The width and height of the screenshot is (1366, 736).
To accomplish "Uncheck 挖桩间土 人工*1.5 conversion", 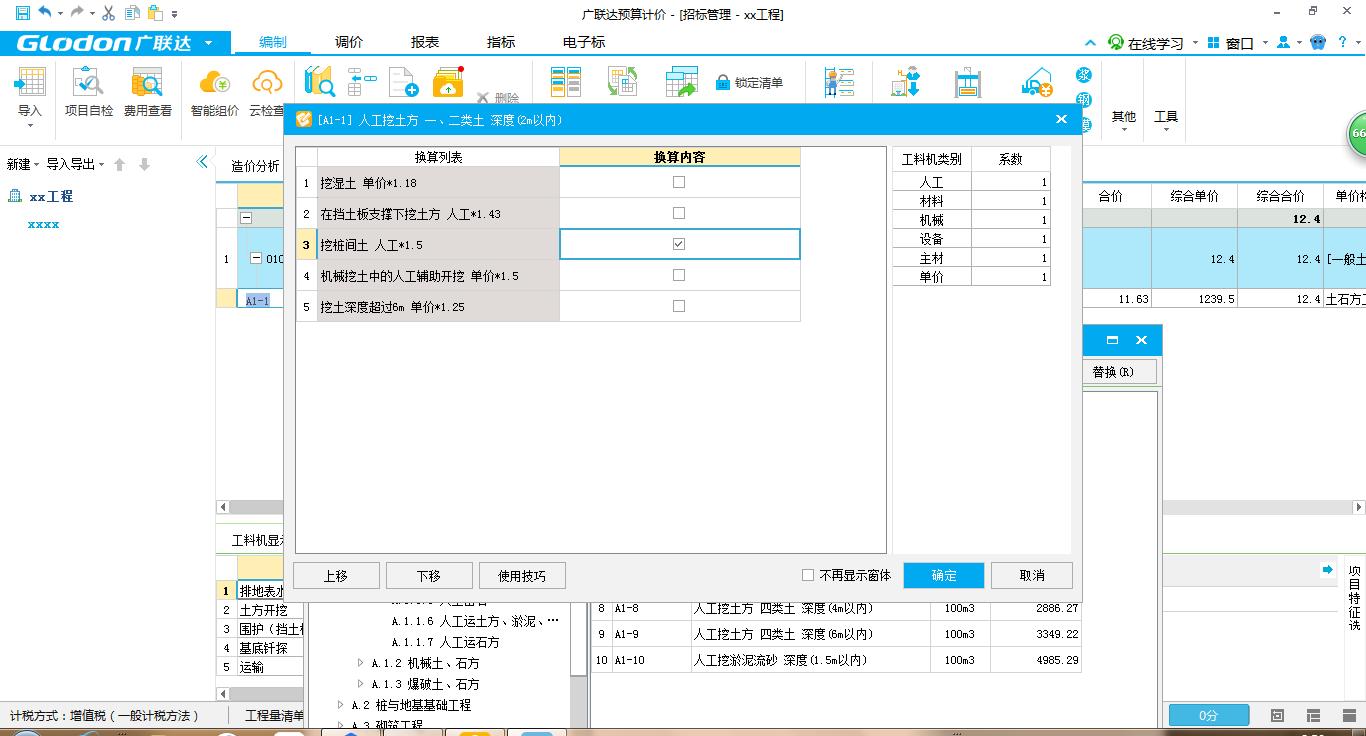I will [678, 245].
